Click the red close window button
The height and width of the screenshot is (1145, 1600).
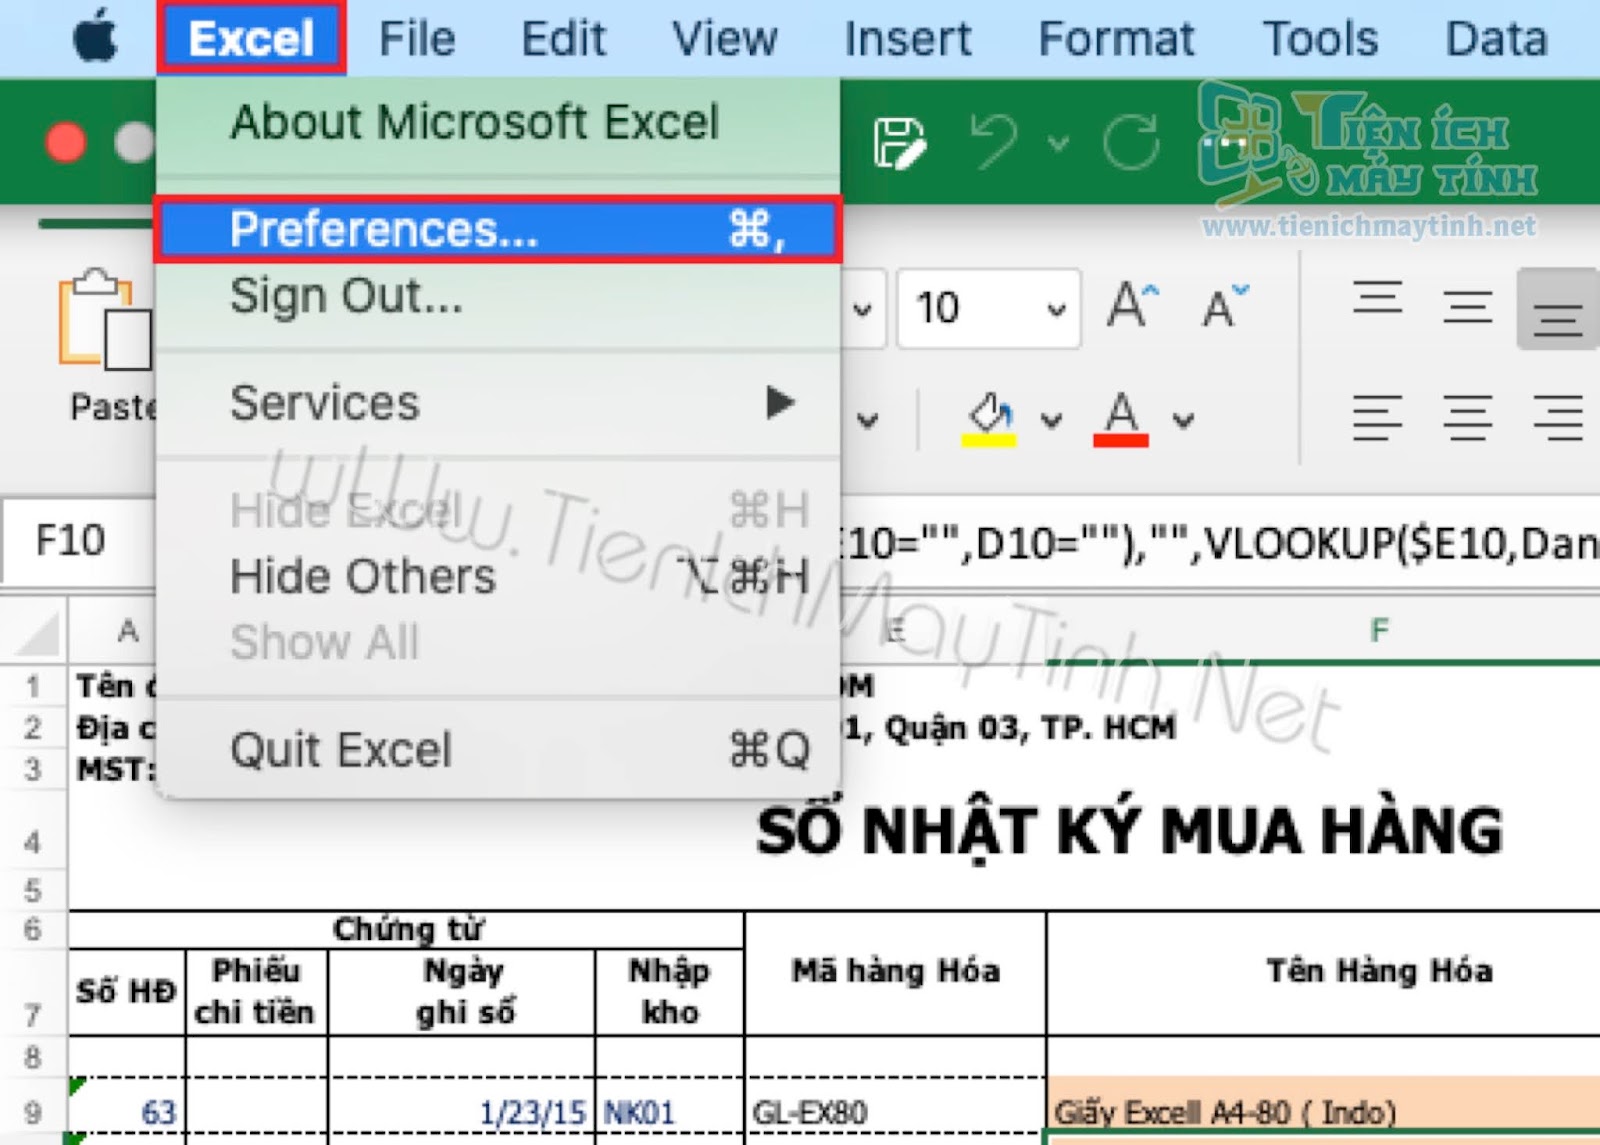[66, 142]
